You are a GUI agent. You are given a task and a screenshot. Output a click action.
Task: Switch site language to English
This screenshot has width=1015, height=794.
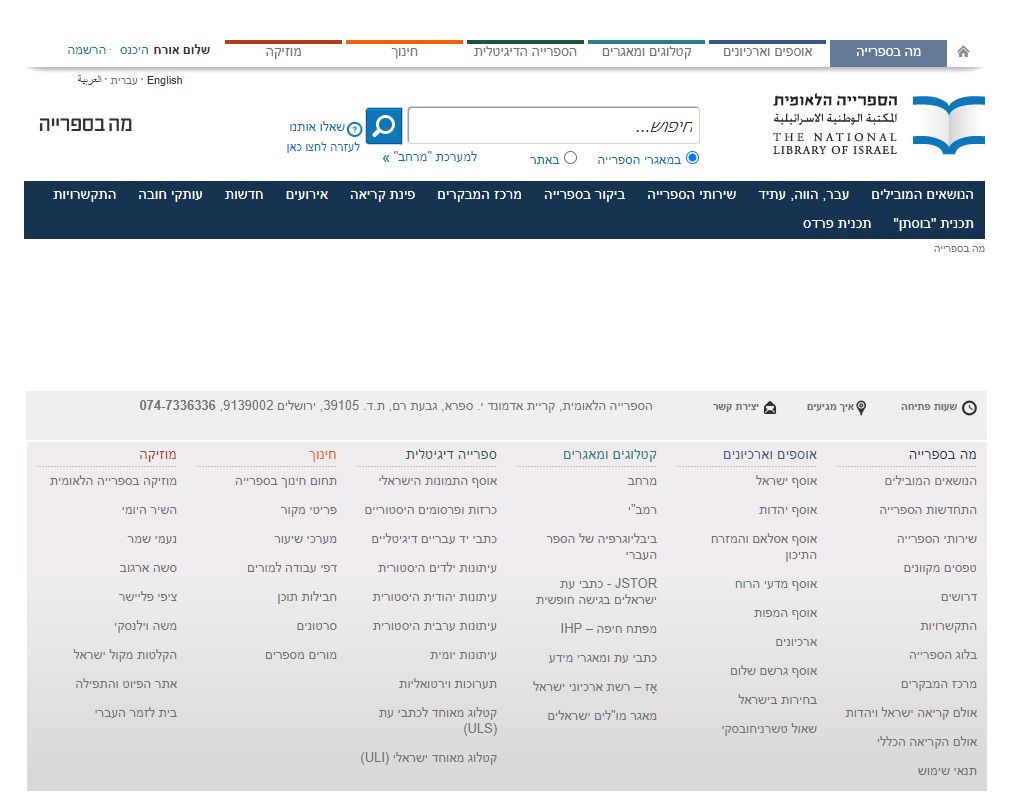165,80
